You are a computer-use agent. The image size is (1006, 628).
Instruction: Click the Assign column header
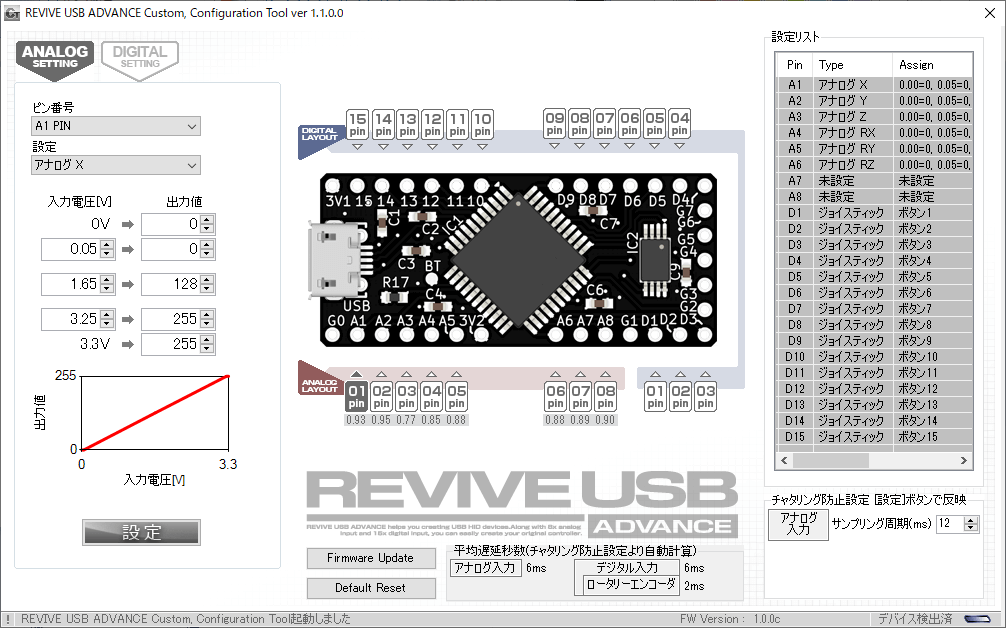point(932,65)
